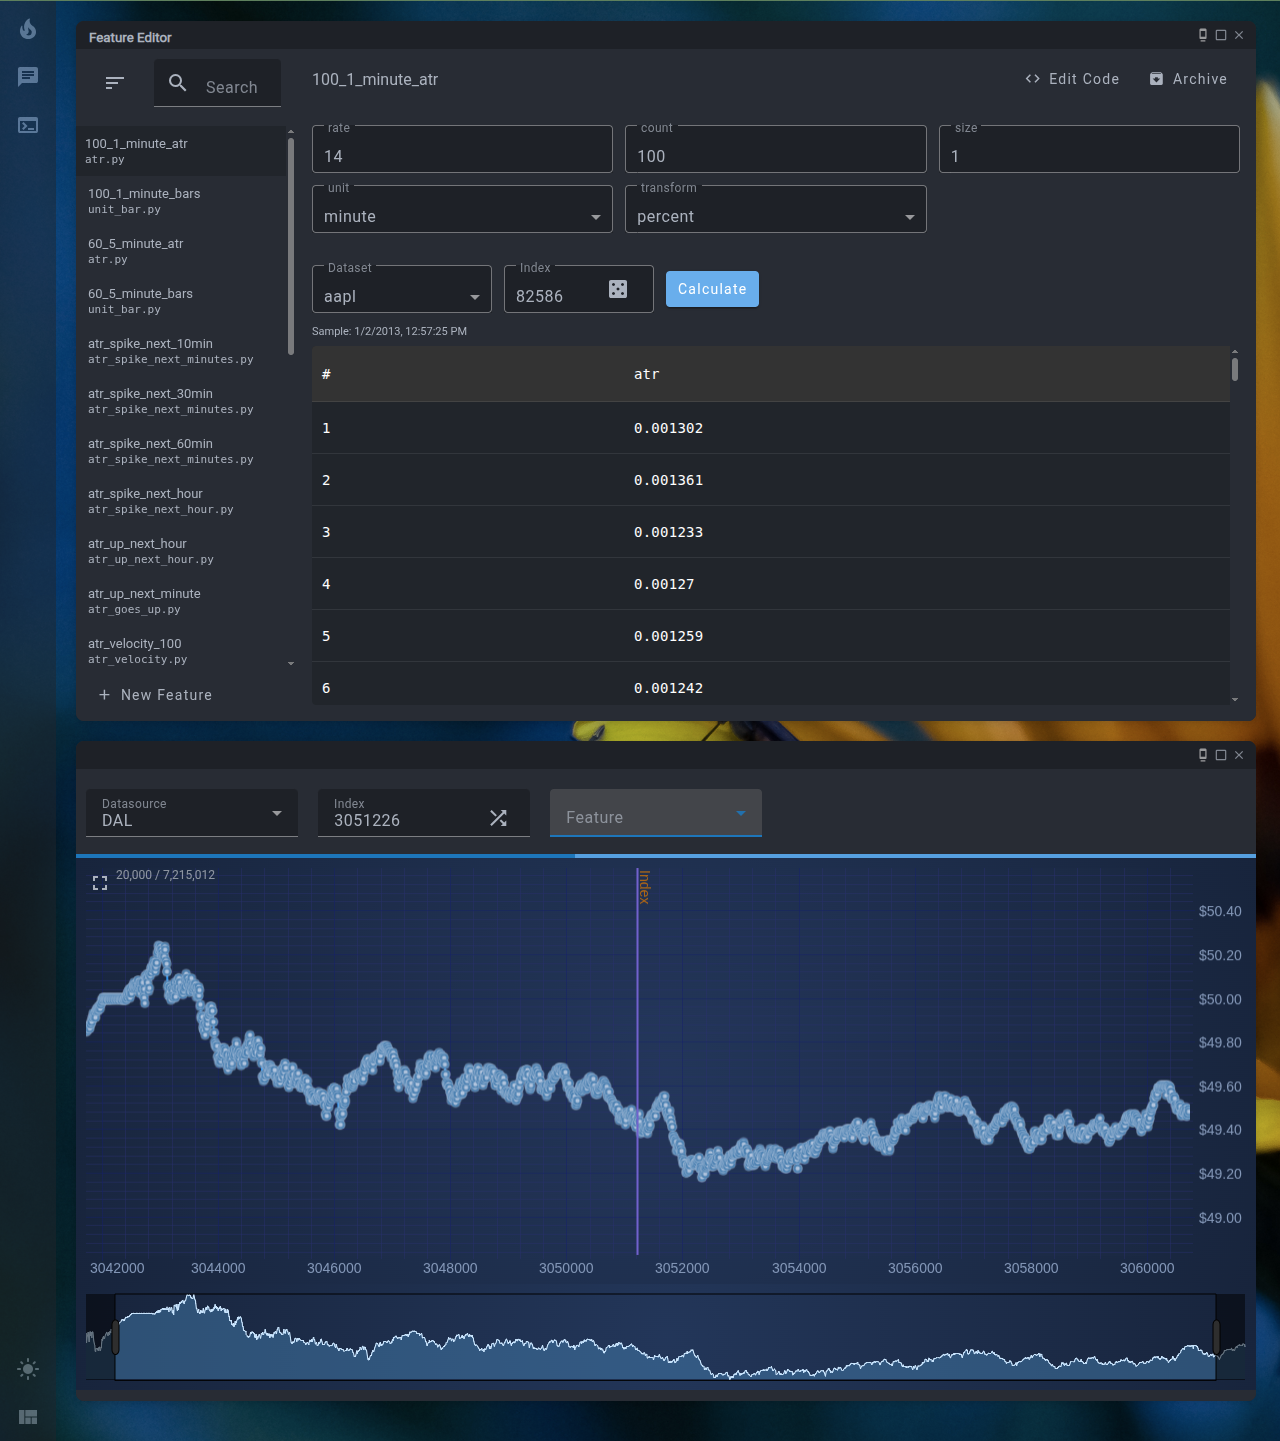Click the value 0.00127 in row 4
1280x1441 pixels.
tap(664, 584)
